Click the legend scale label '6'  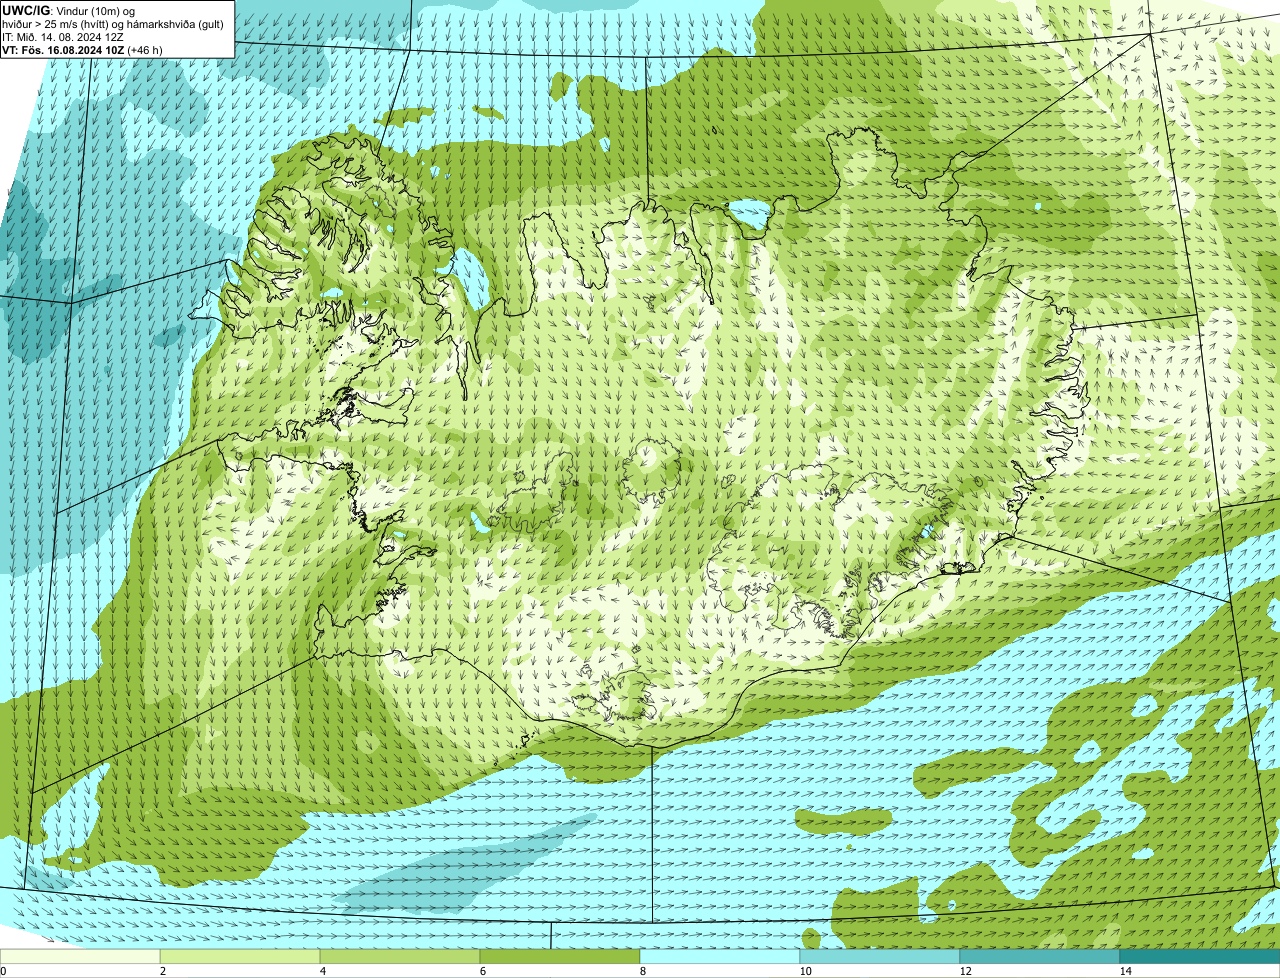click(x=482, y=971)
